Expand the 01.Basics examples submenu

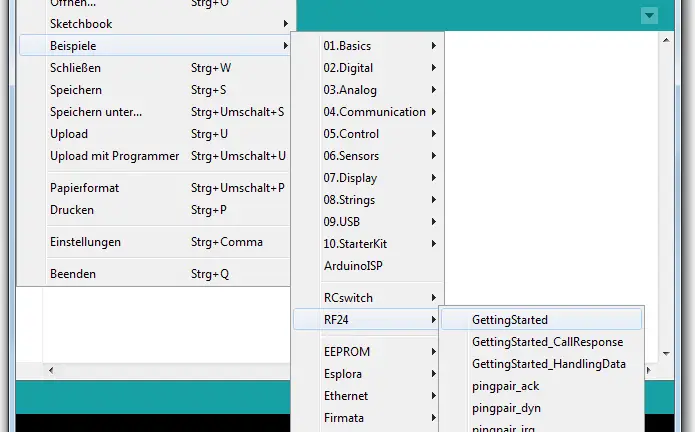tap(368, 46)
